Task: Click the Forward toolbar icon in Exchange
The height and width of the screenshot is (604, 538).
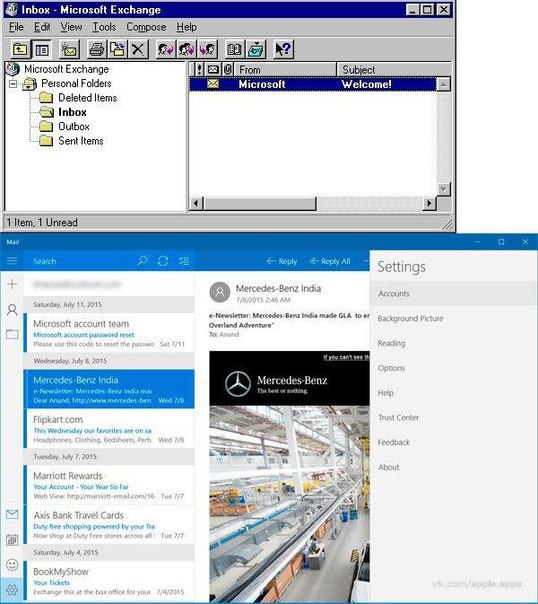Action: click(207, 49)
